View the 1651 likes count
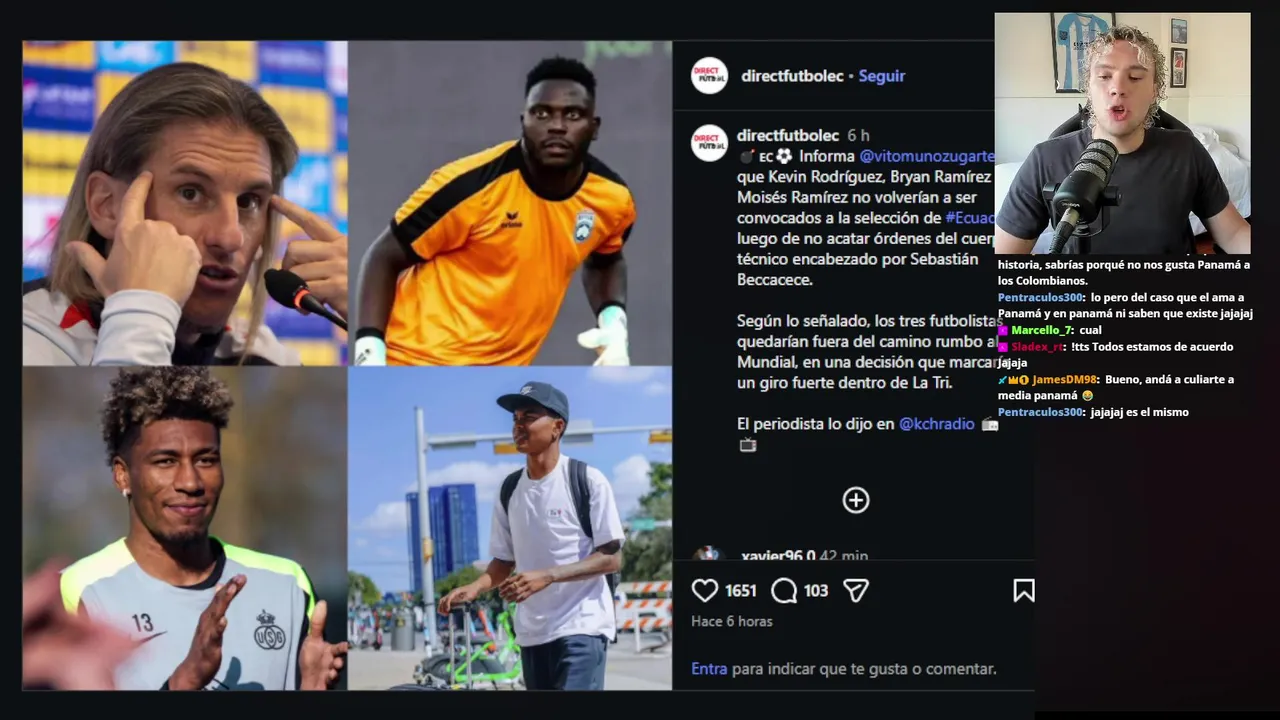The height and width of the screenshot is (720, 1280). coord(741,591)
